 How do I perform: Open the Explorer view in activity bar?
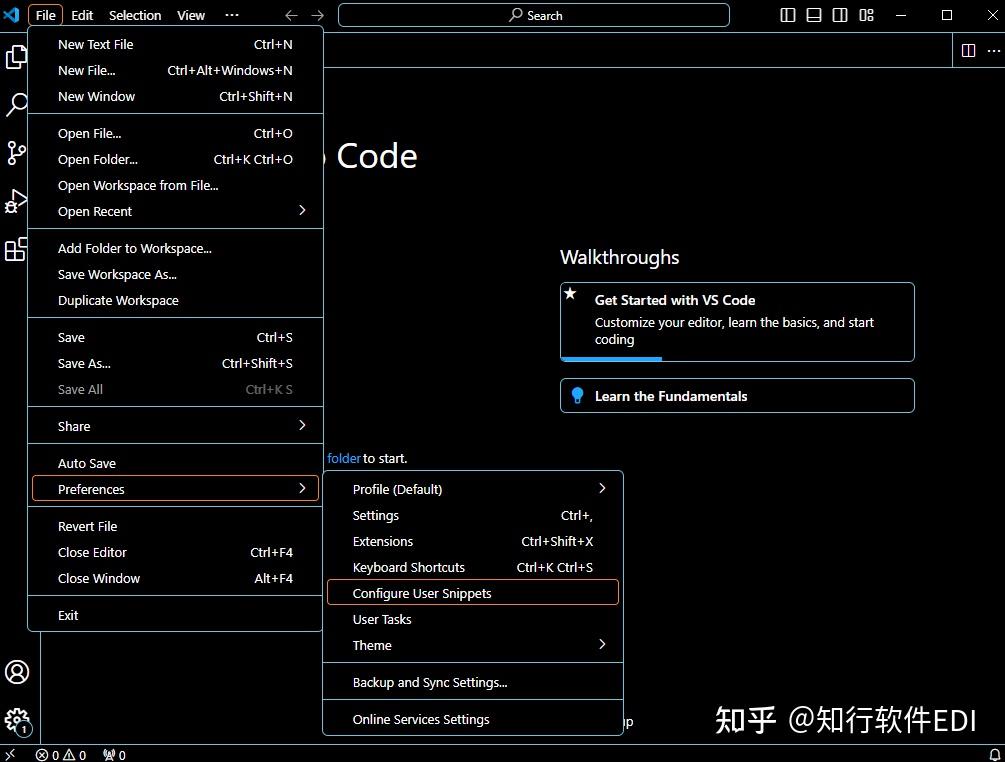click(16, 57)
